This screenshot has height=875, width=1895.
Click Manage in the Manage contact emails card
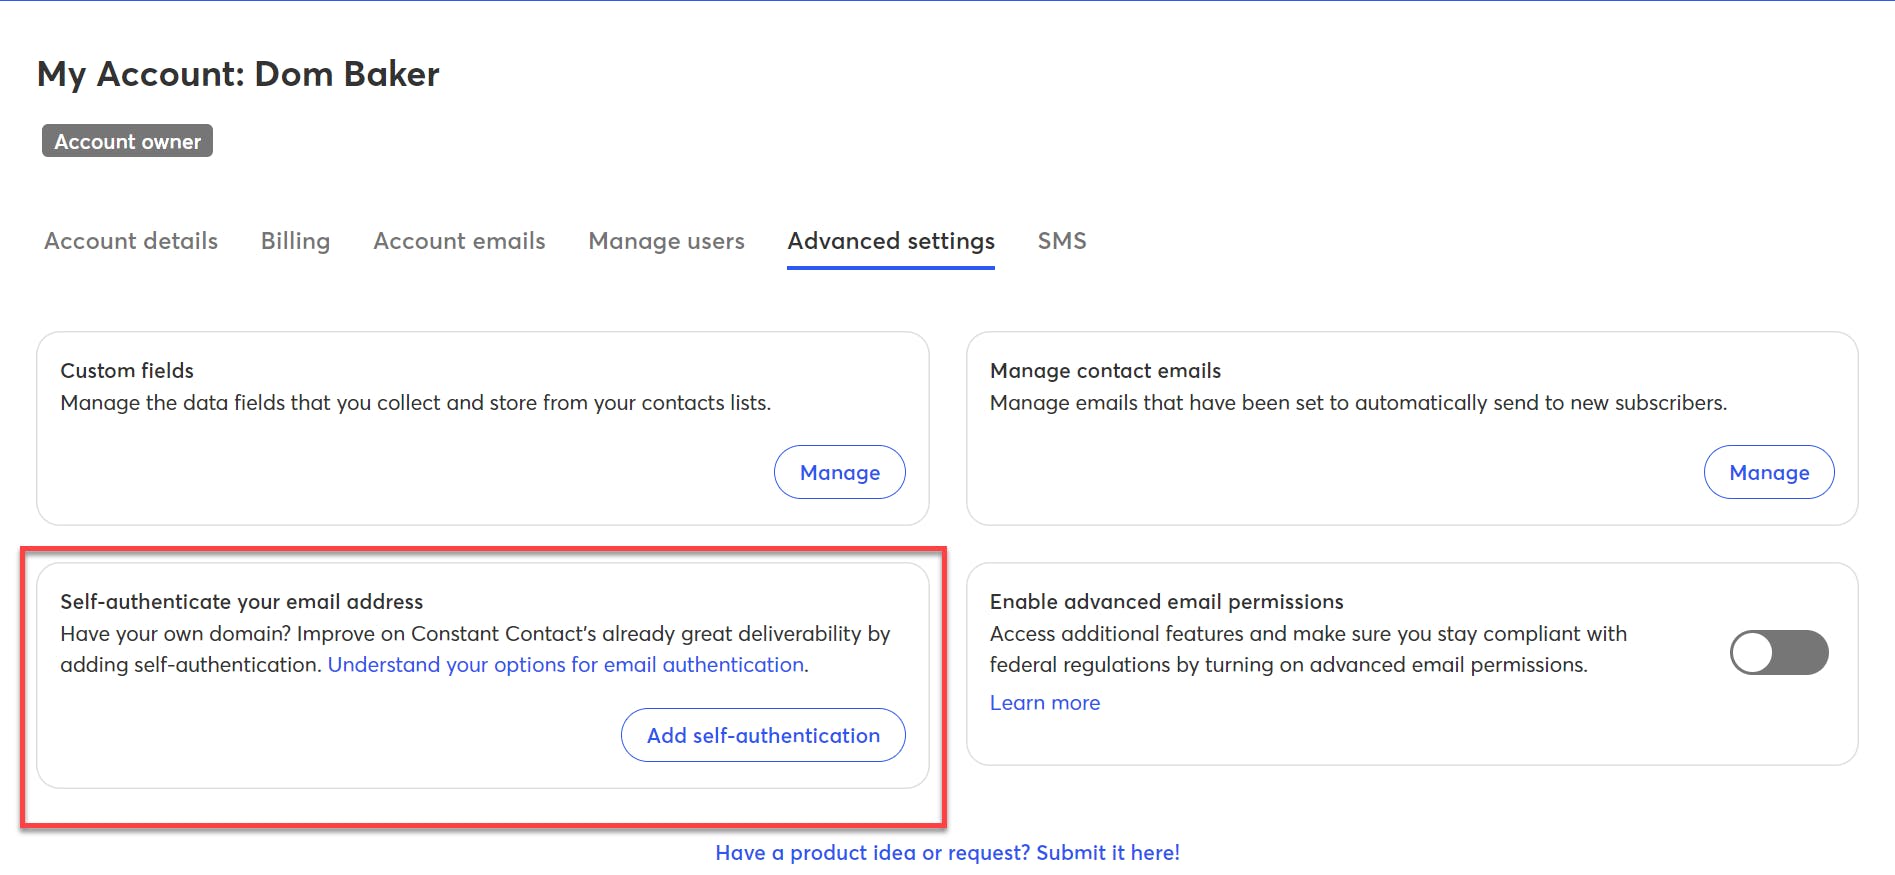tap(1769, 472)
